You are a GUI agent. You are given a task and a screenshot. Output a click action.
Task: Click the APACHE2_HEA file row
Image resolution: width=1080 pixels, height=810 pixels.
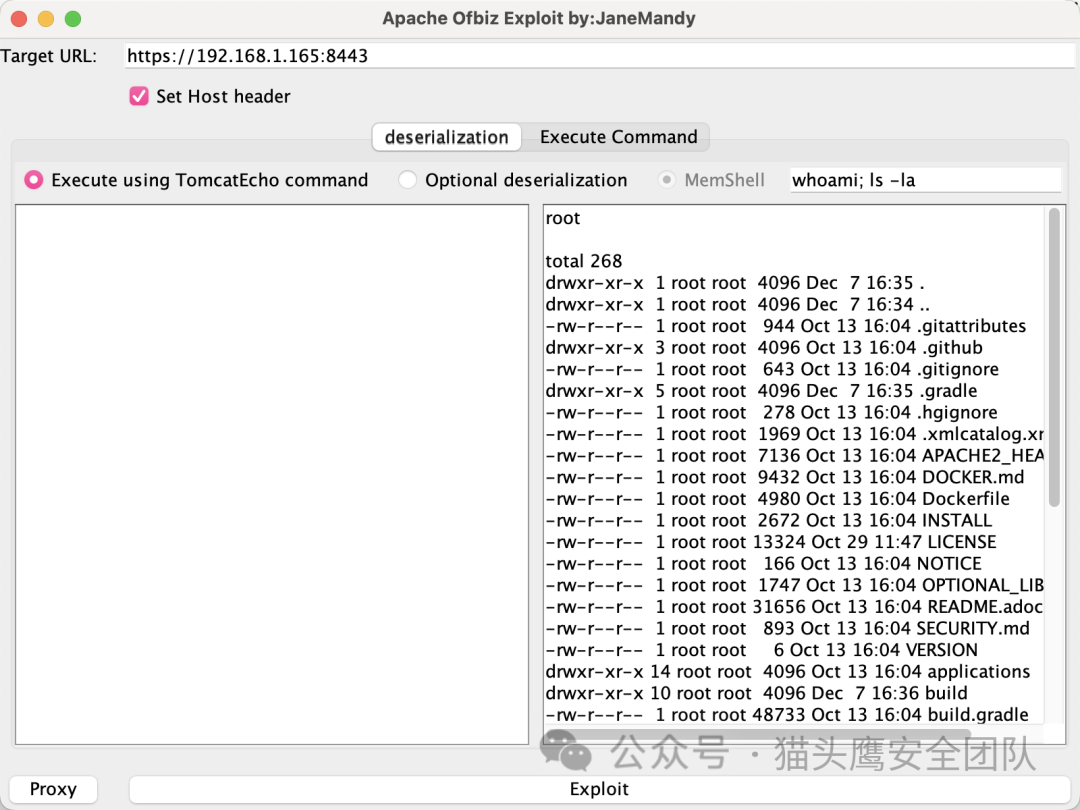tap(794, 456)
